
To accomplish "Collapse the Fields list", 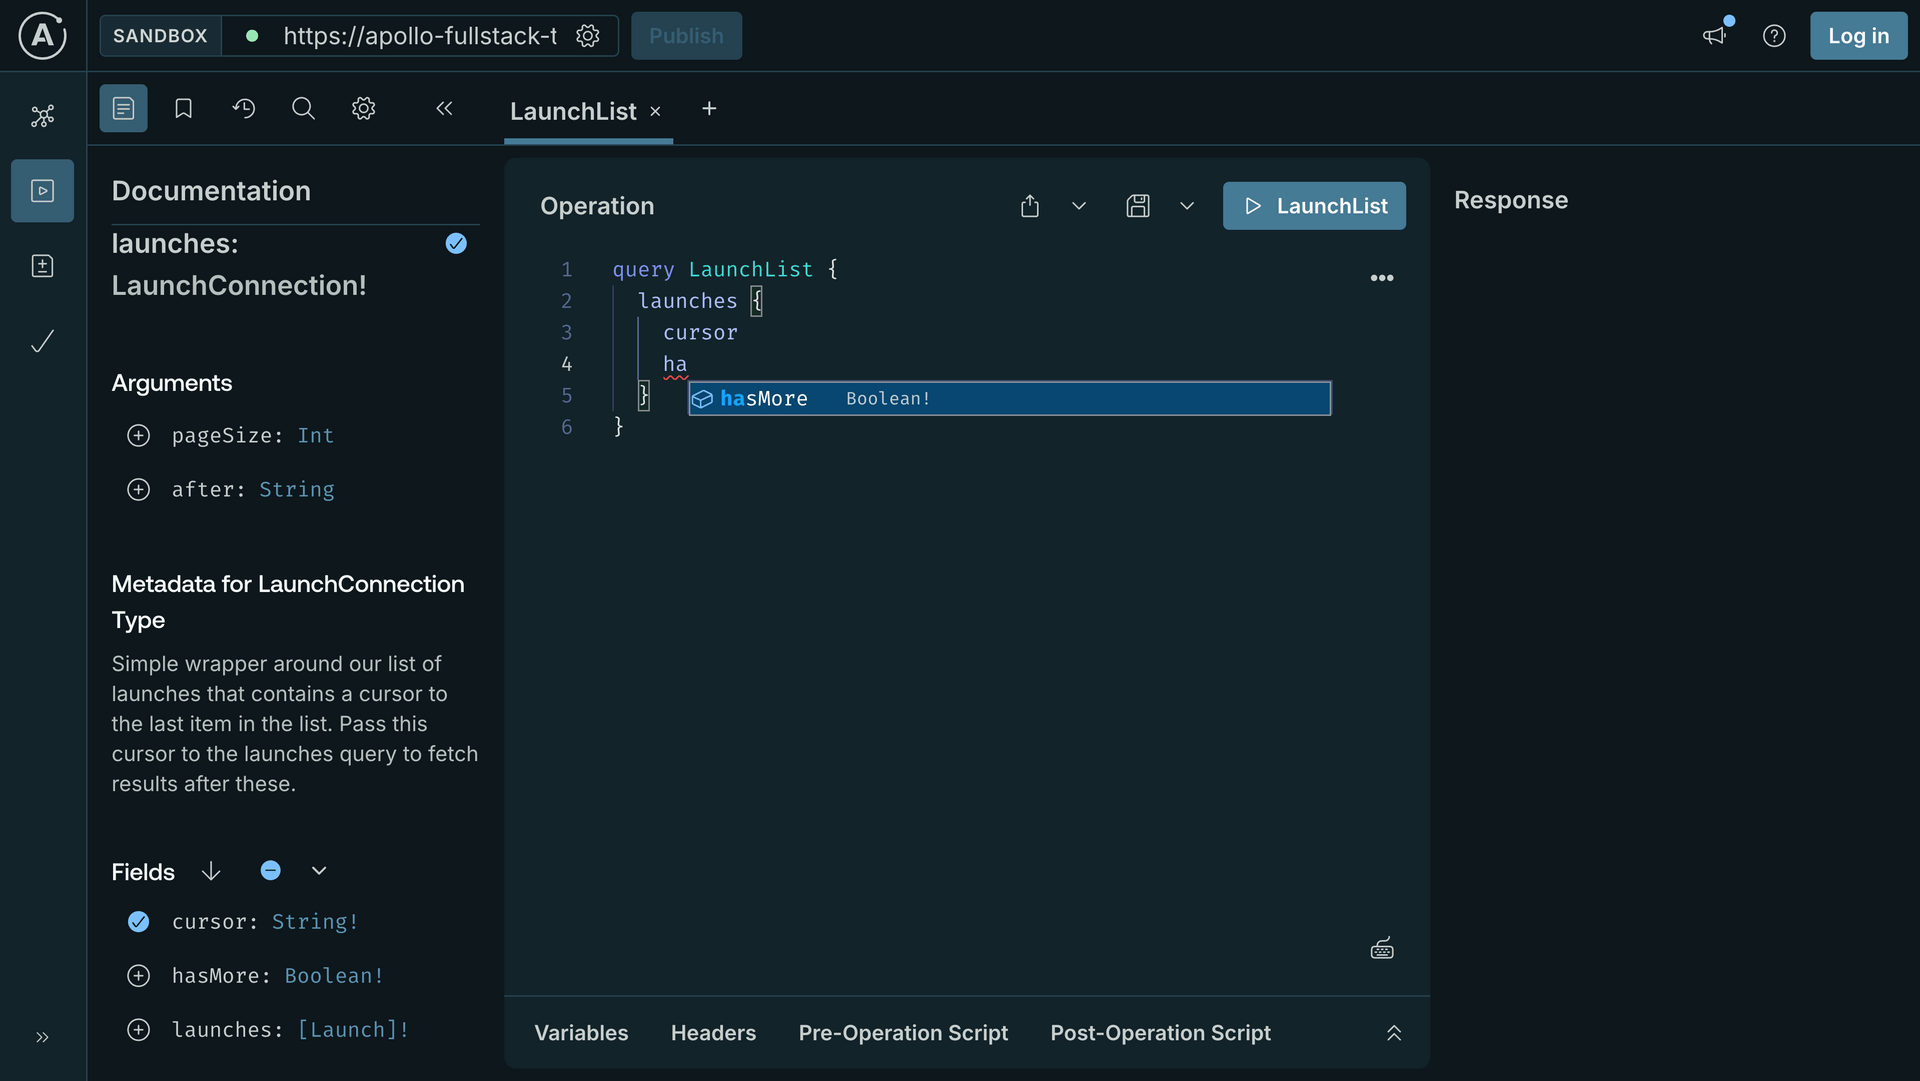I will [318, 870].
